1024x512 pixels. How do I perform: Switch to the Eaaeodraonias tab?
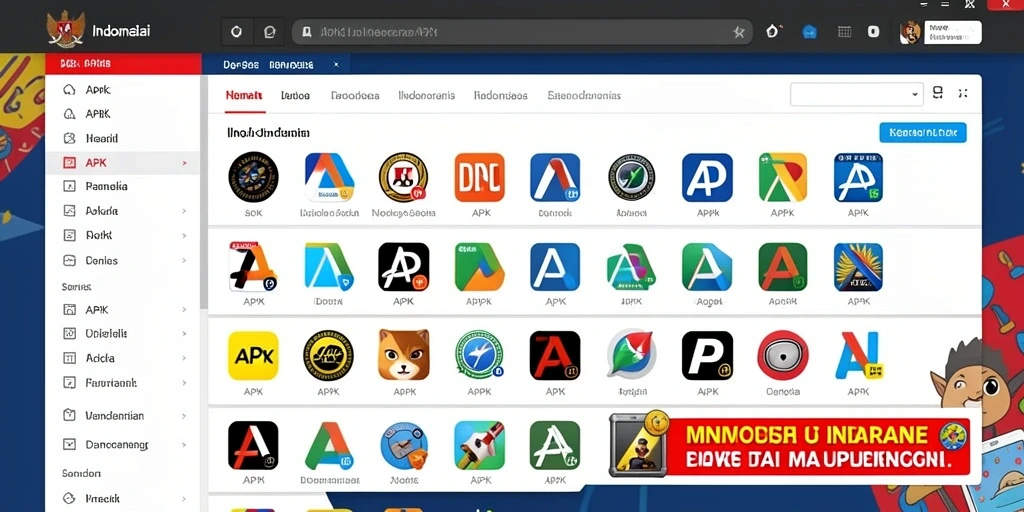click(x=584, y=95)
